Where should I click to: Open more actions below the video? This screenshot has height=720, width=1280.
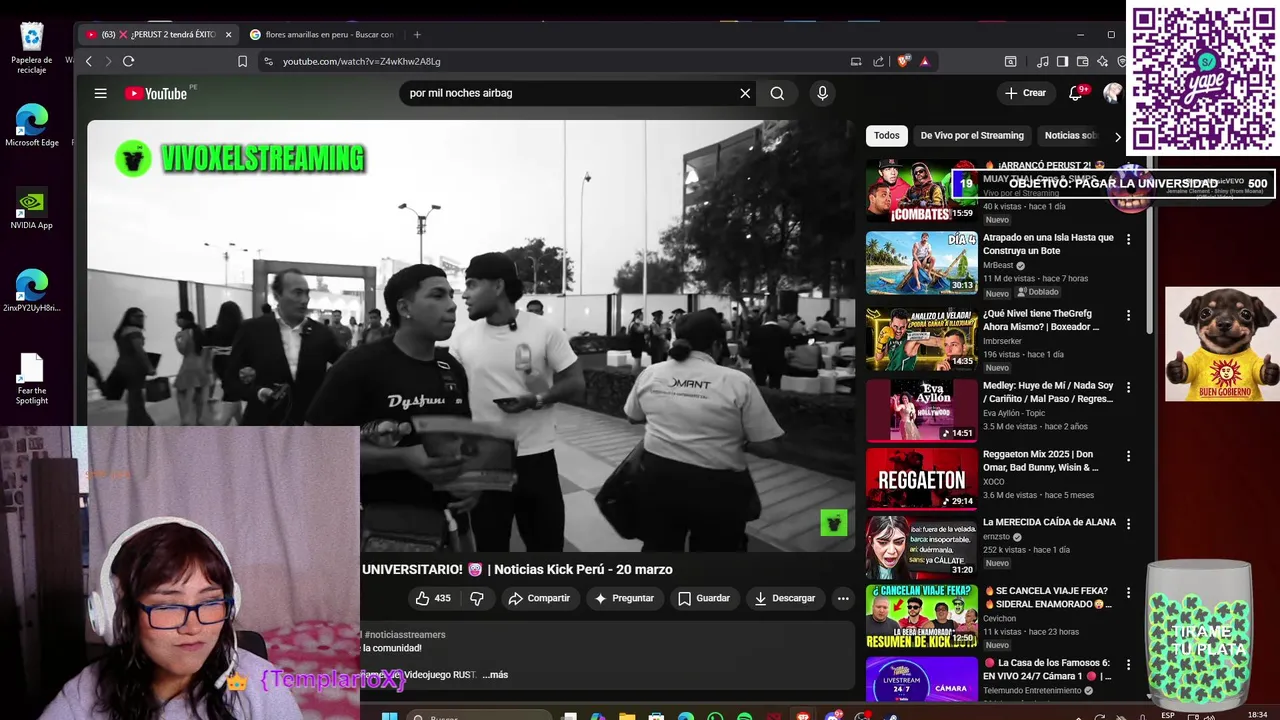pos(843,598)
